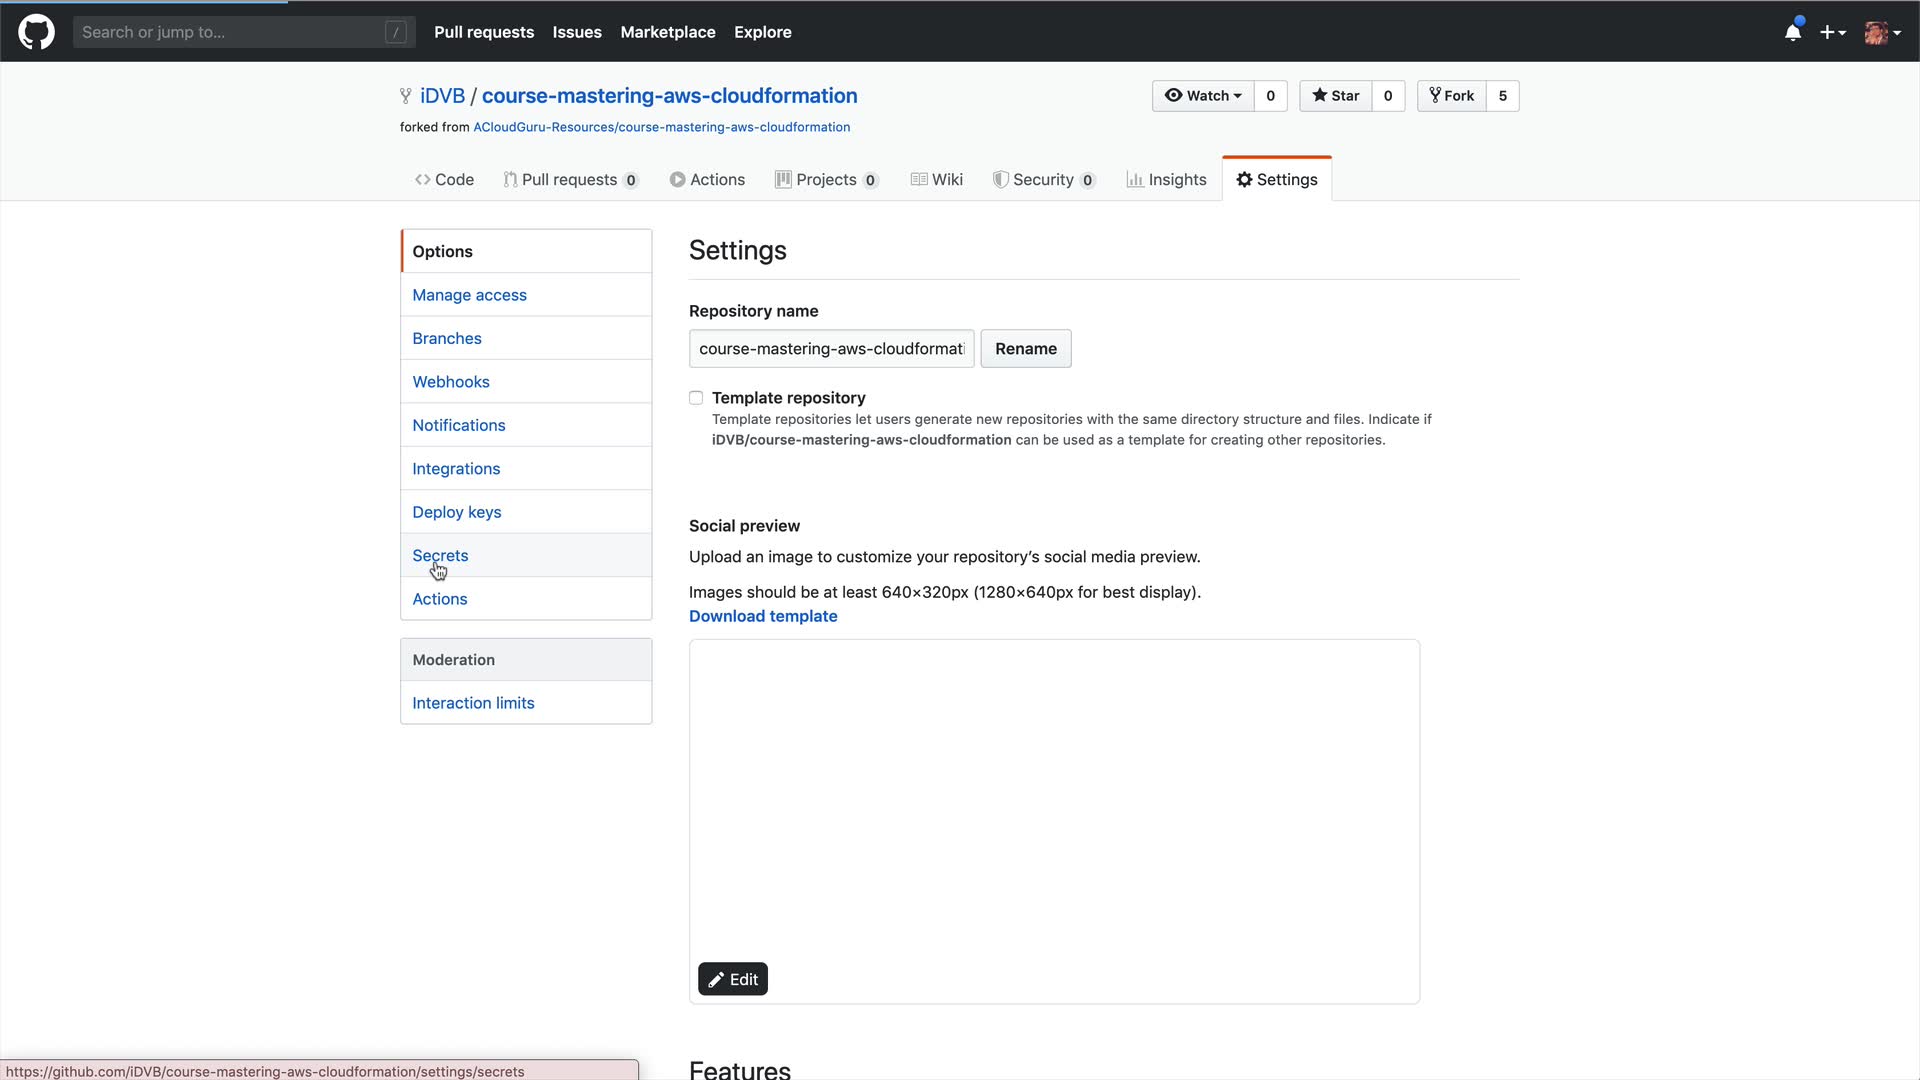Open the user avatar menu

[1882, 32]
